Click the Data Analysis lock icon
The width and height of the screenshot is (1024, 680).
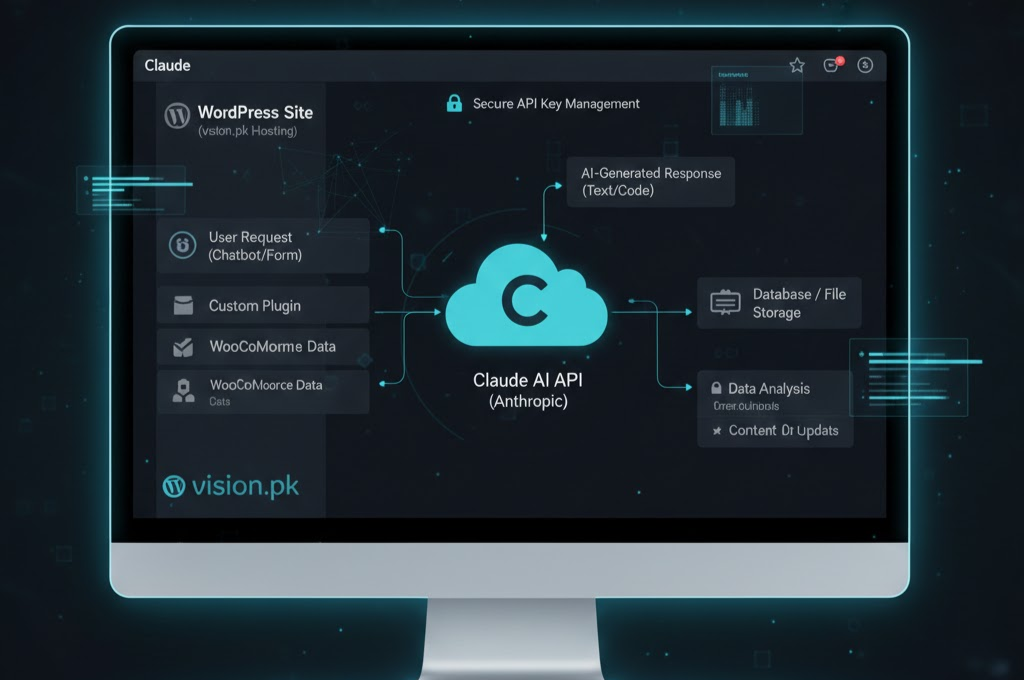click(716, 388)
